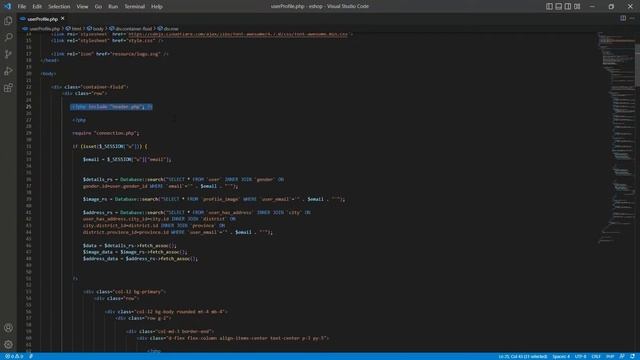Close the userProfile.php tab
This screenshot has width=640, height=360.
click(62, 18)
